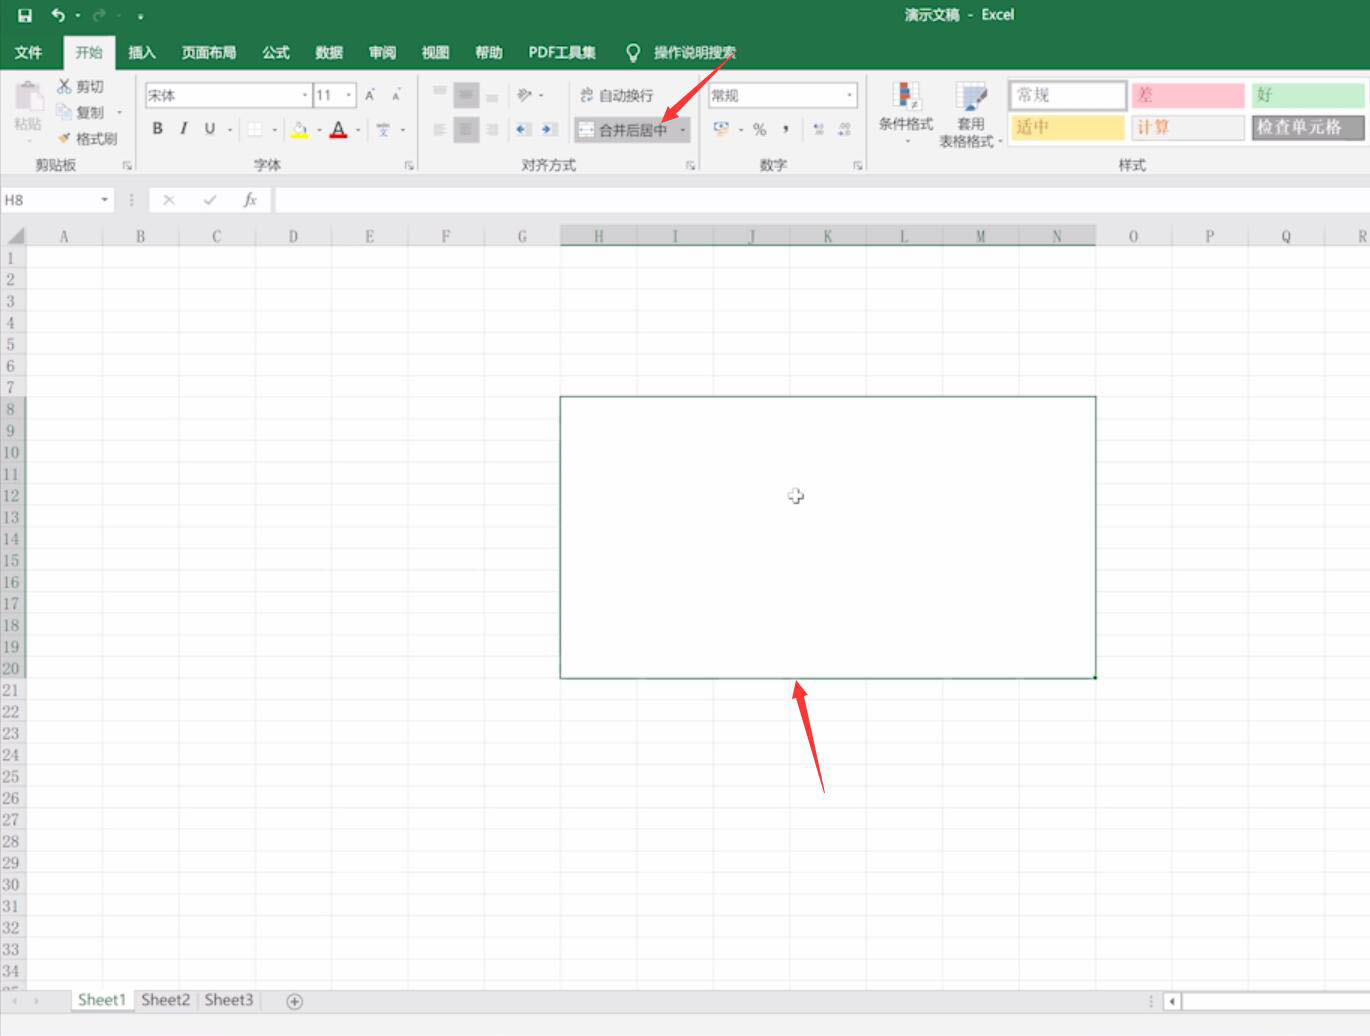Click the select-all corner triangle
The height and width of the screenshot is (1036, 1370).
pos(14,236)
